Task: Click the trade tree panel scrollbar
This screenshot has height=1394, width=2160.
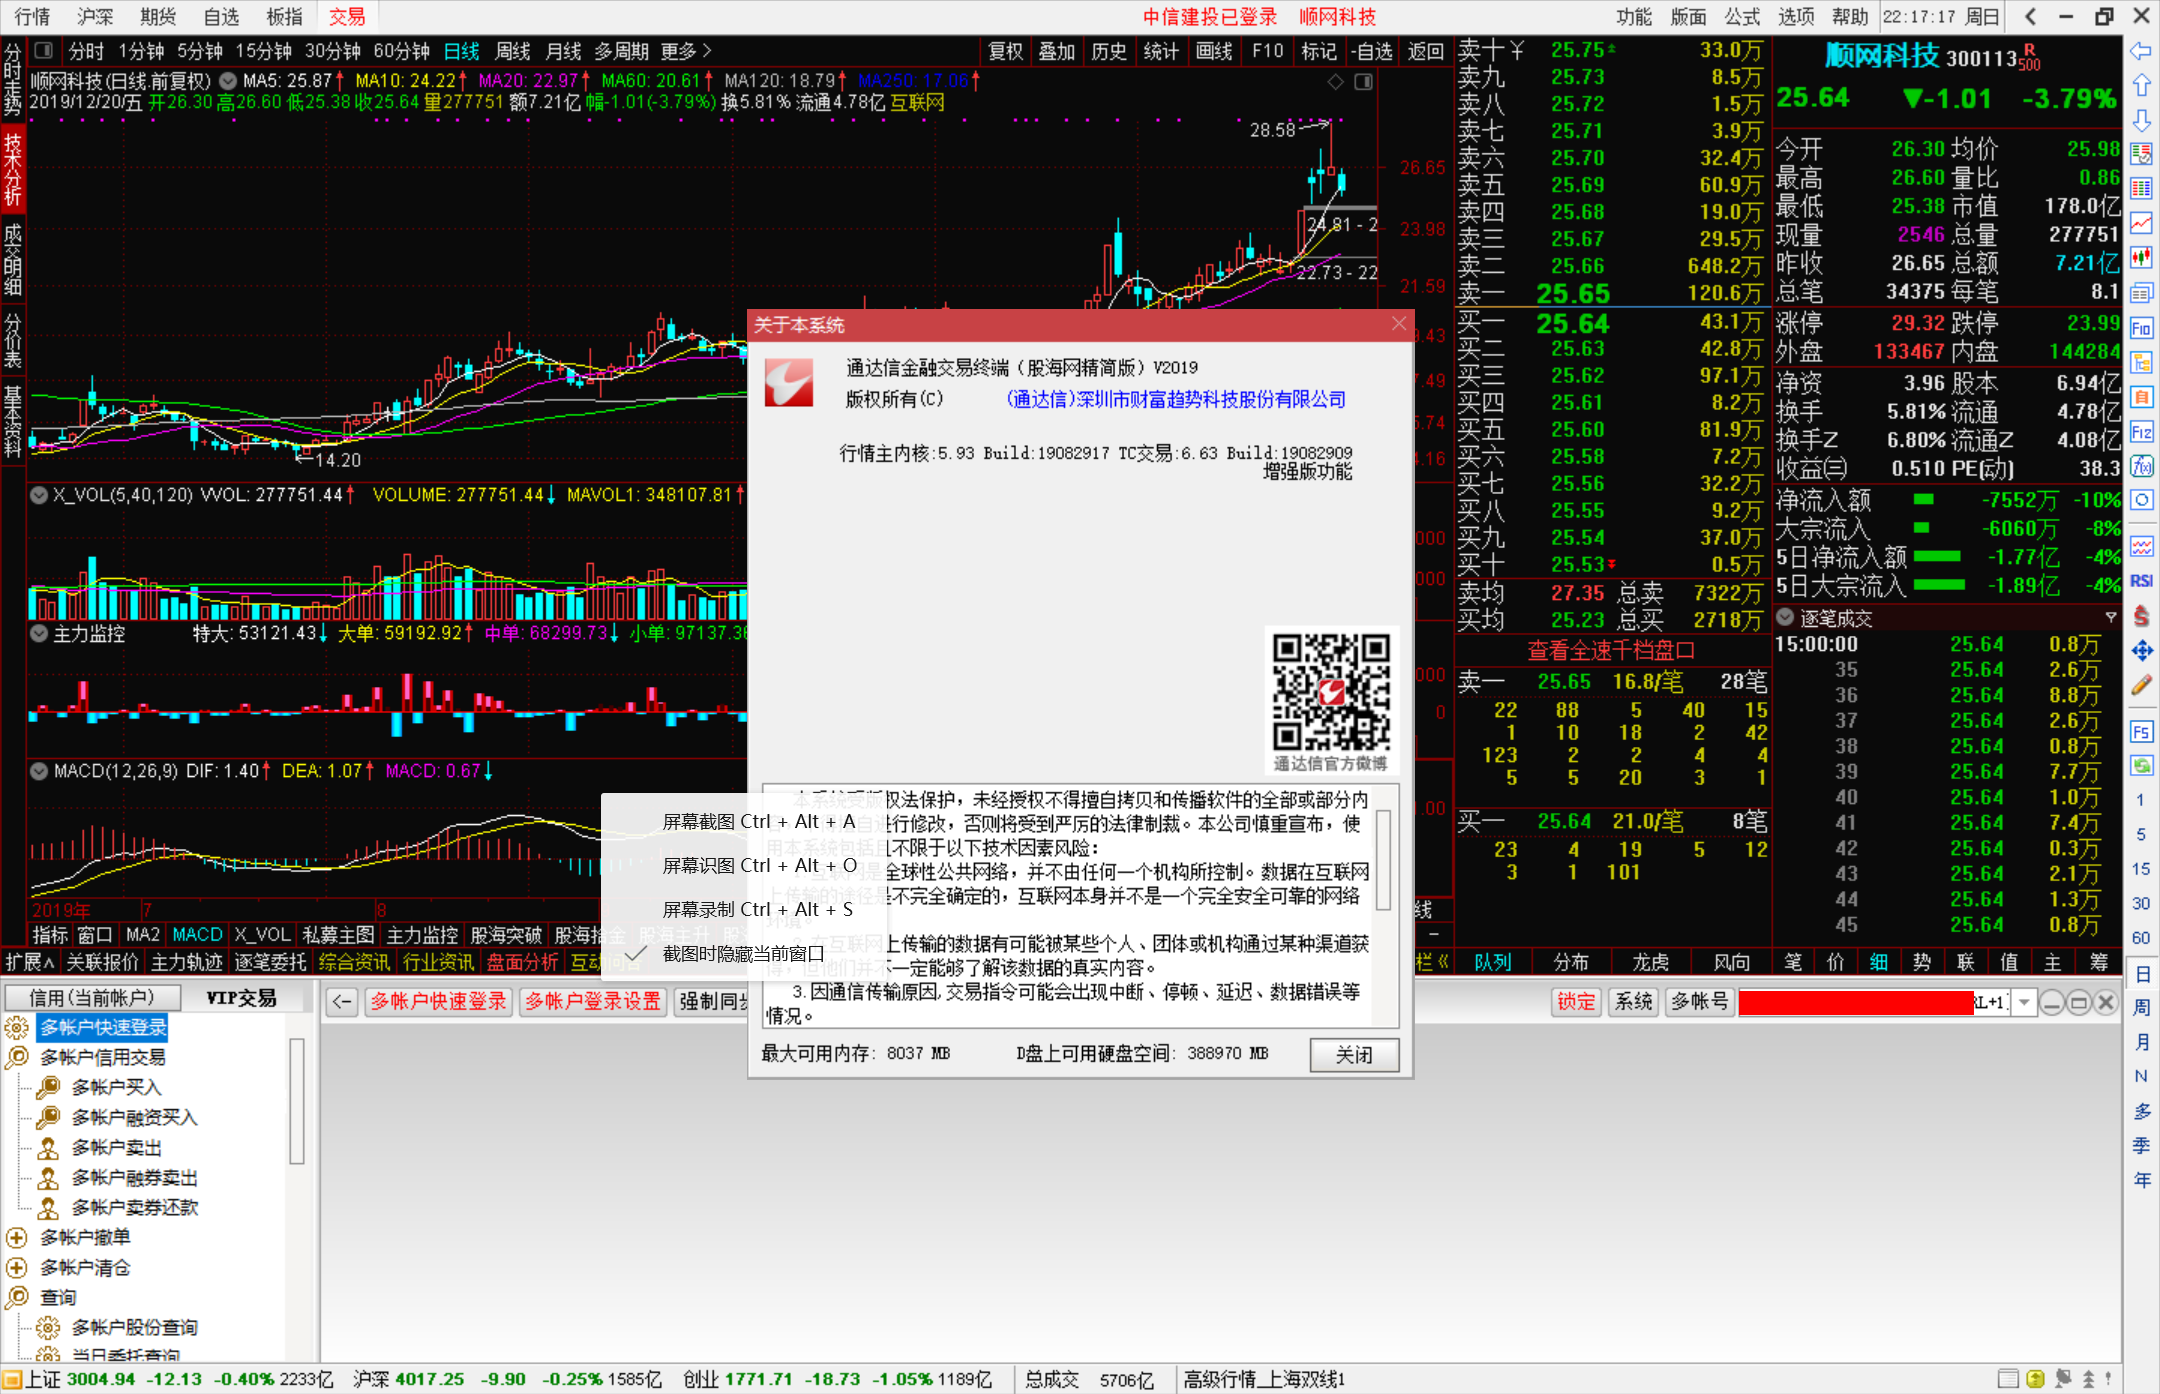Action: (x=296, y=1101)
